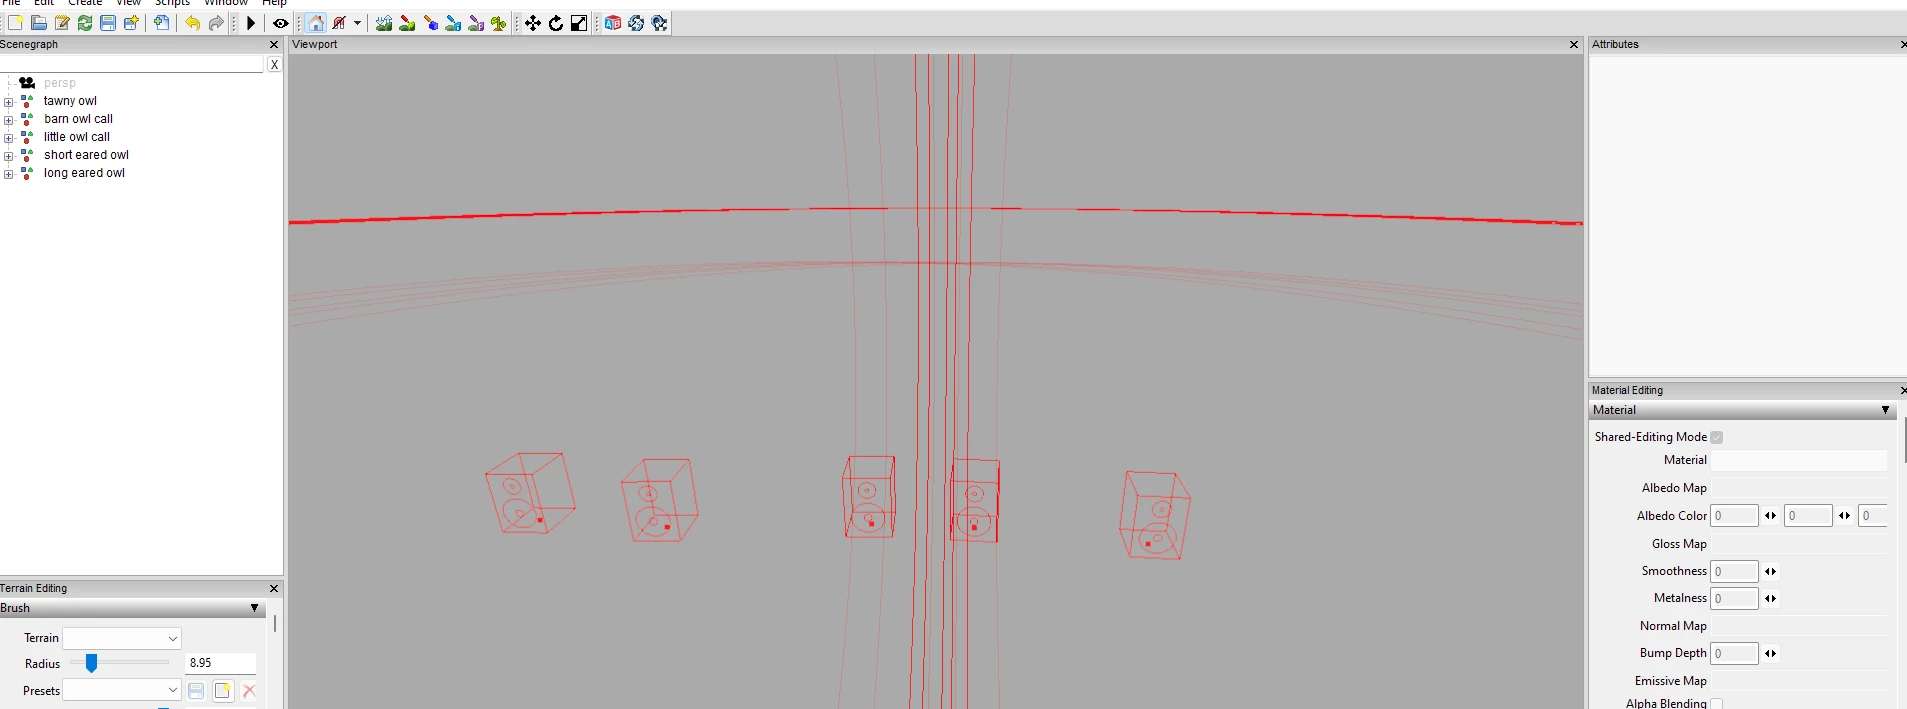Click the undo arrow icon
The width and height of the screenshot is (1907, 709).
(192, 23)
